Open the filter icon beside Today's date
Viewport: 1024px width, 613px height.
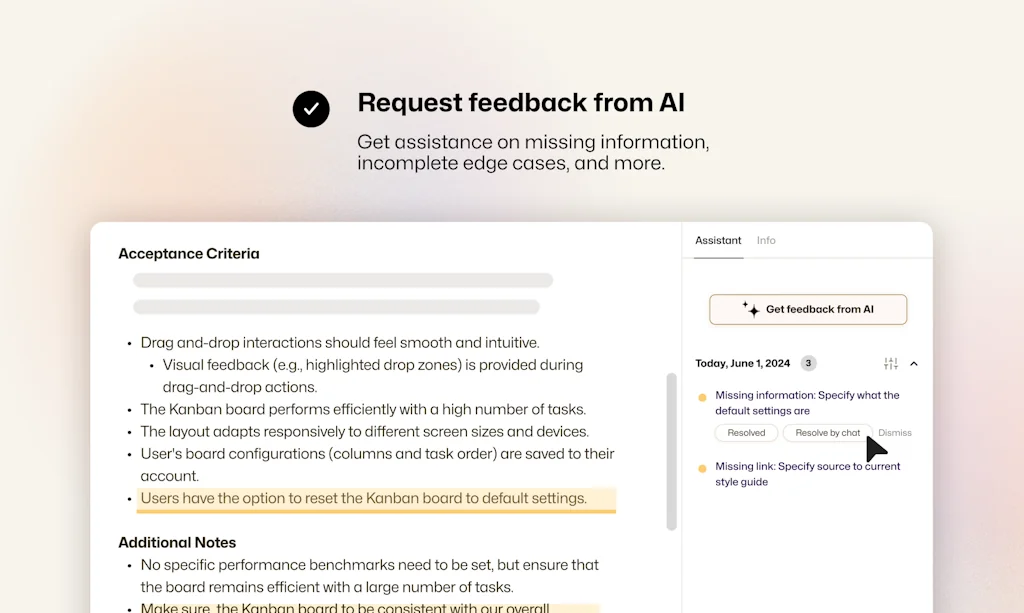[890, 363]
